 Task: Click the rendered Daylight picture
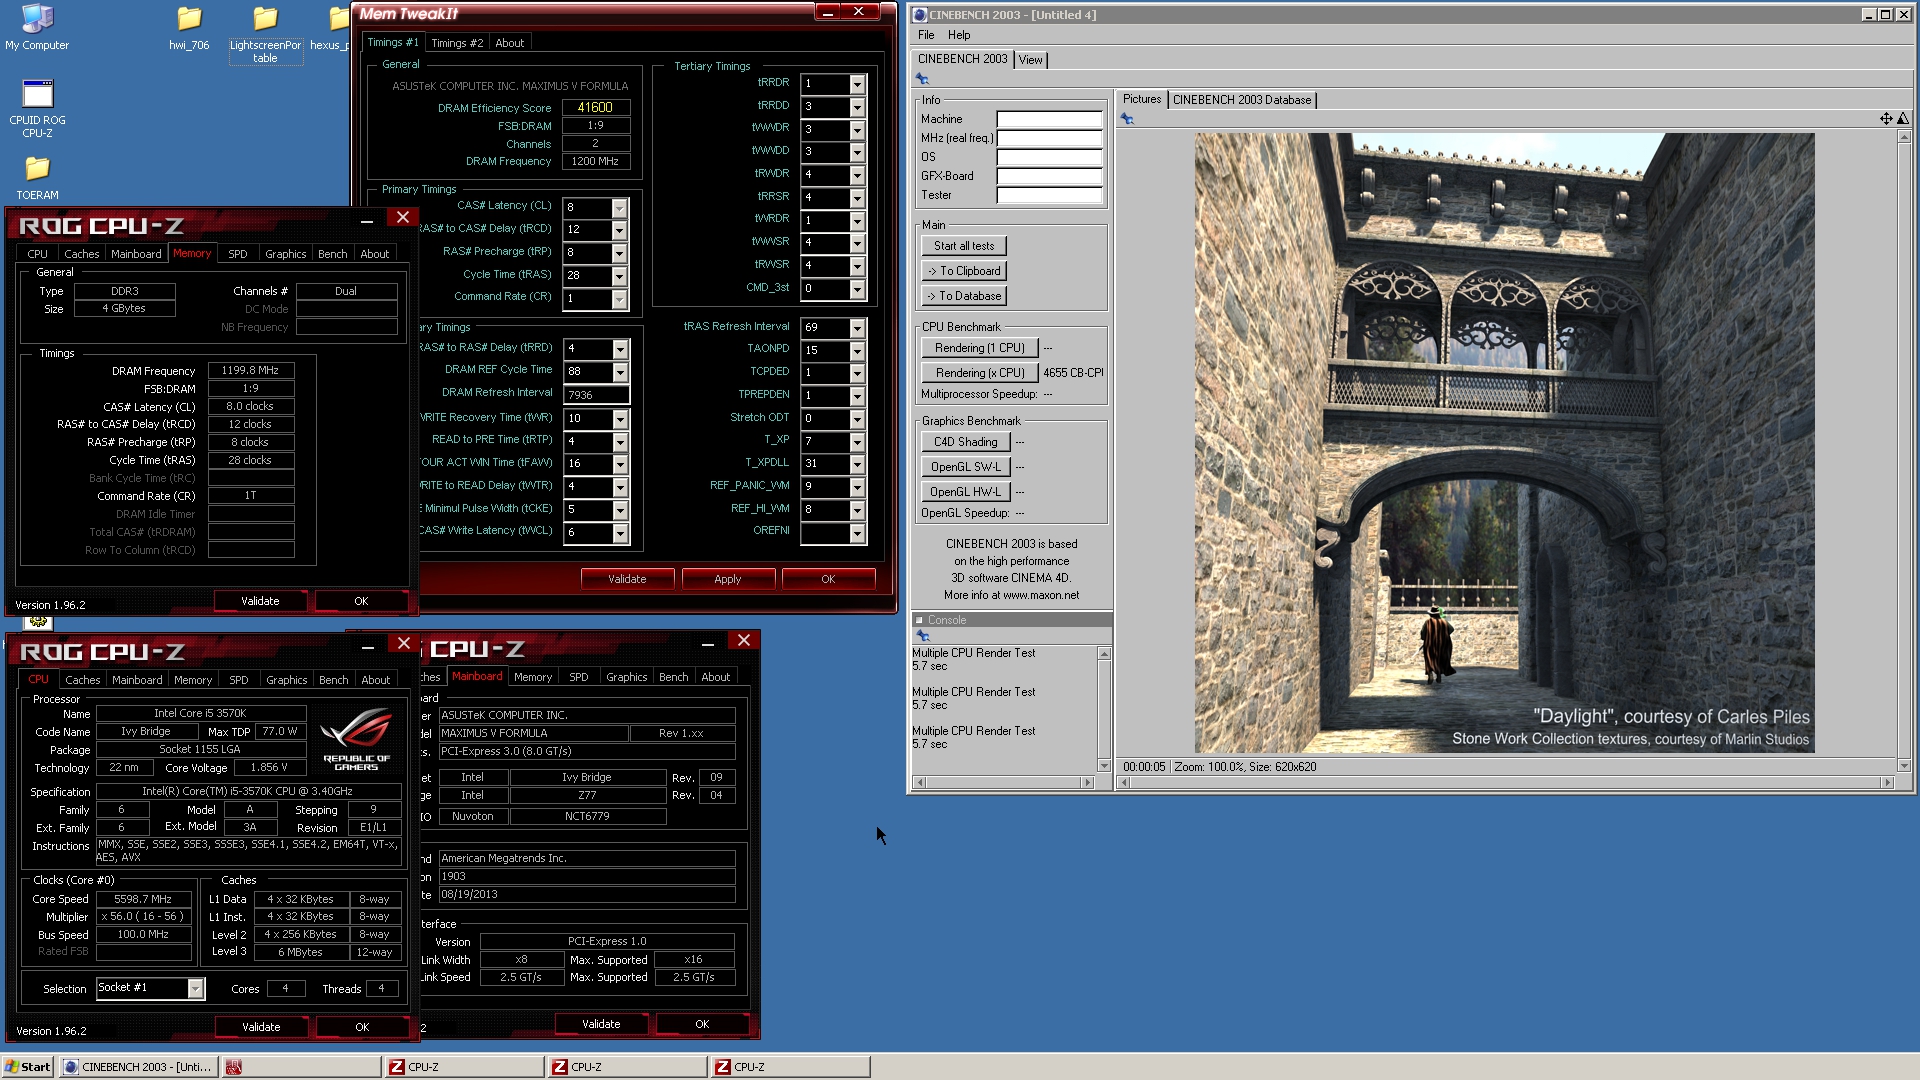1504,443
